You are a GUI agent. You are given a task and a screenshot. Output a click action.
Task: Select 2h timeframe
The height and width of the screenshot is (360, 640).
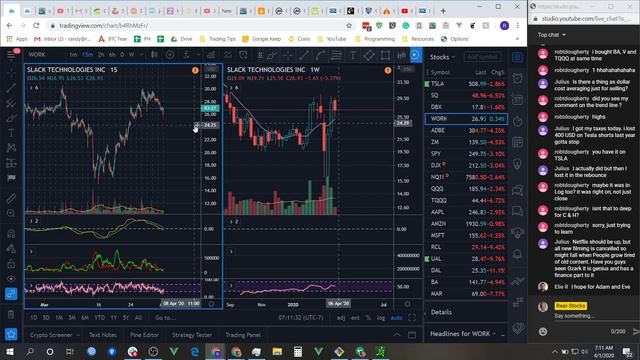pos(101,55)
